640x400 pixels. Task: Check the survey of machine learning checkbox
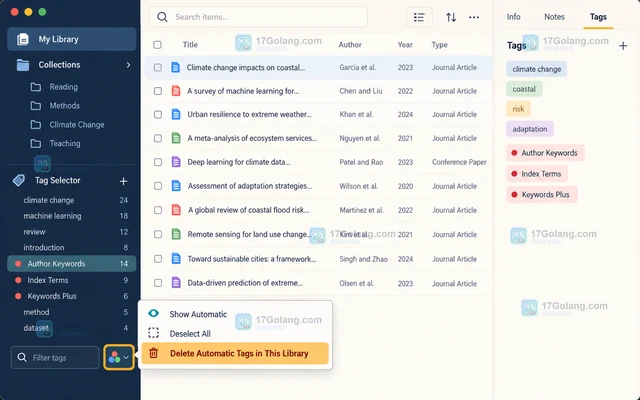pos(158,91)
